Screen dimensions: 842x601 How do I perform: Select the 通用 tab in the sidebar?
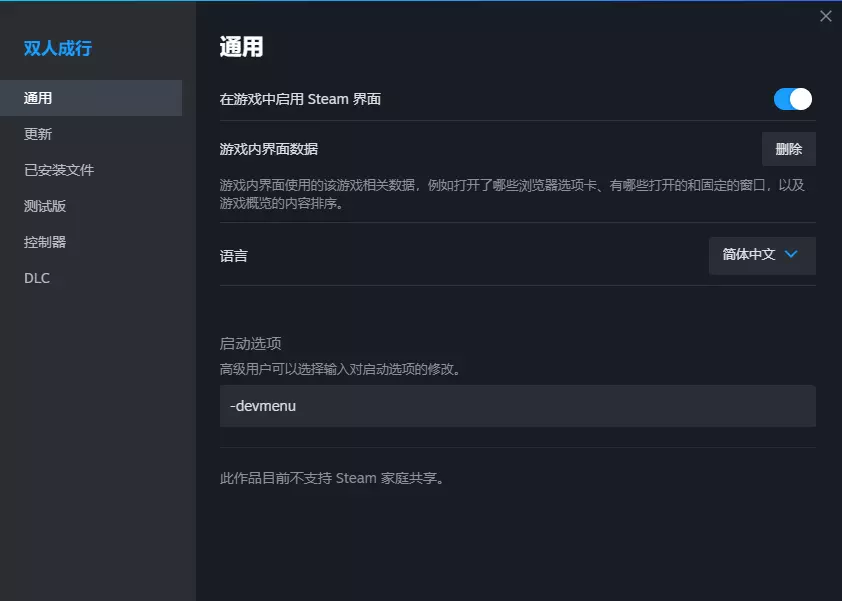coord(38,98)
